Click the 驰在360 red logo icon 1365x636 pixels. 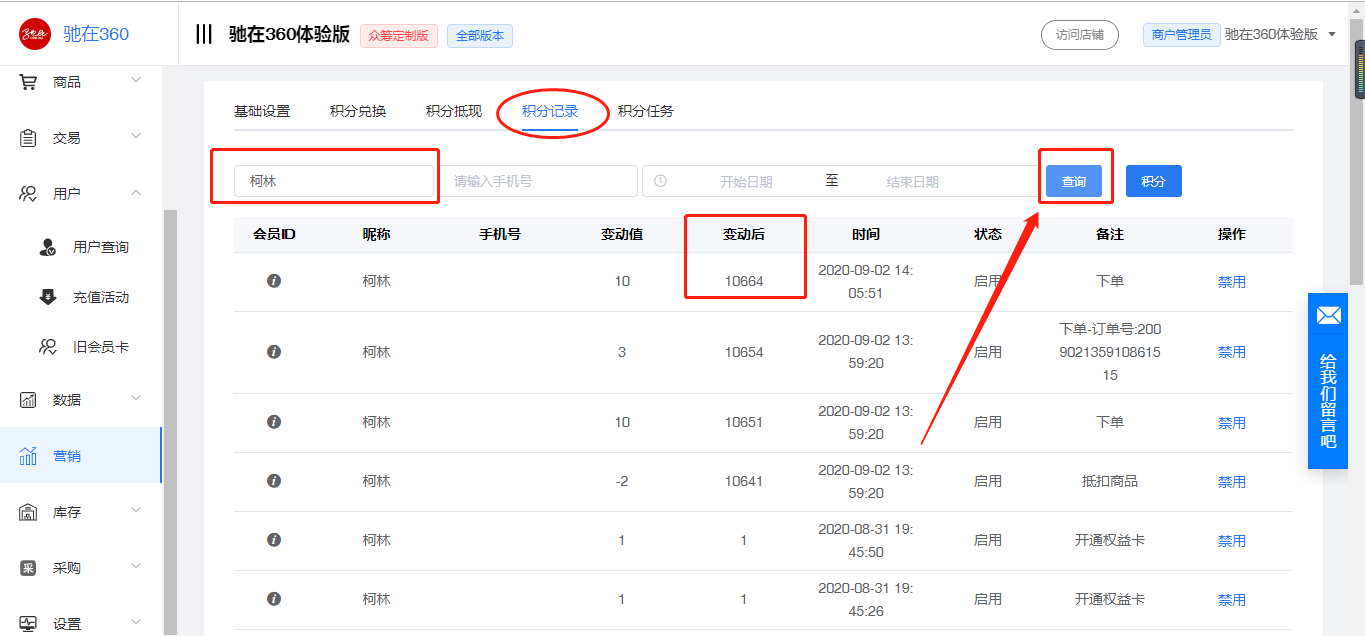click(35, 34)
